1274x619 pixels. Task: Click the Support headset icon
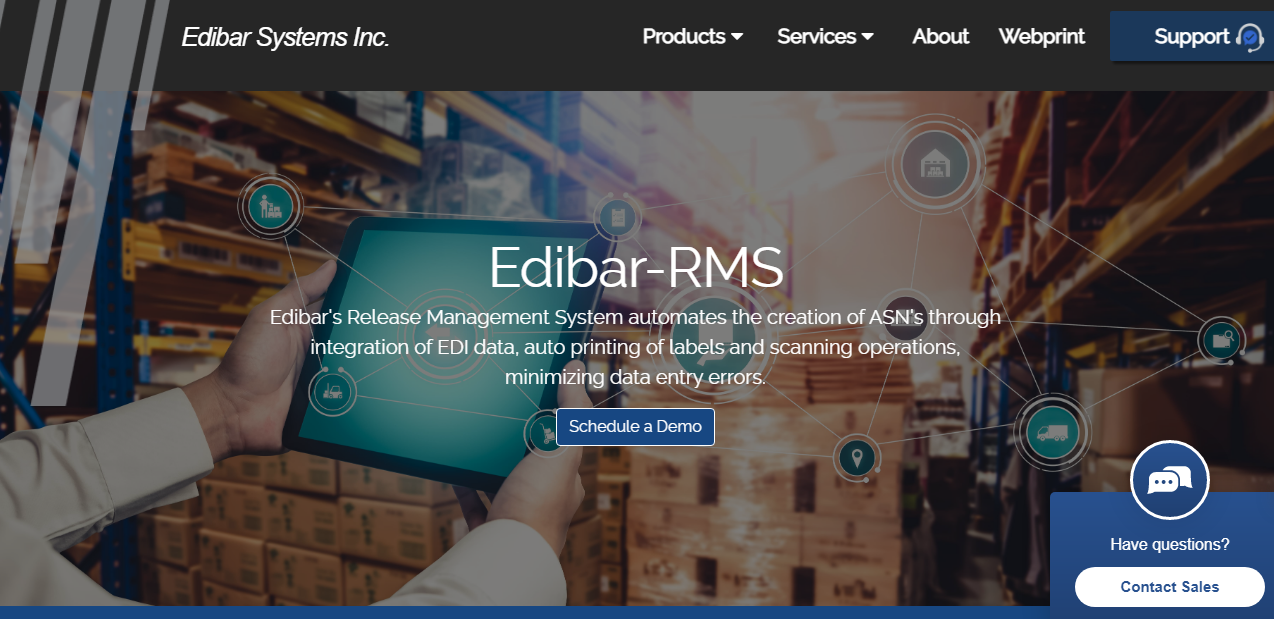1250,37
